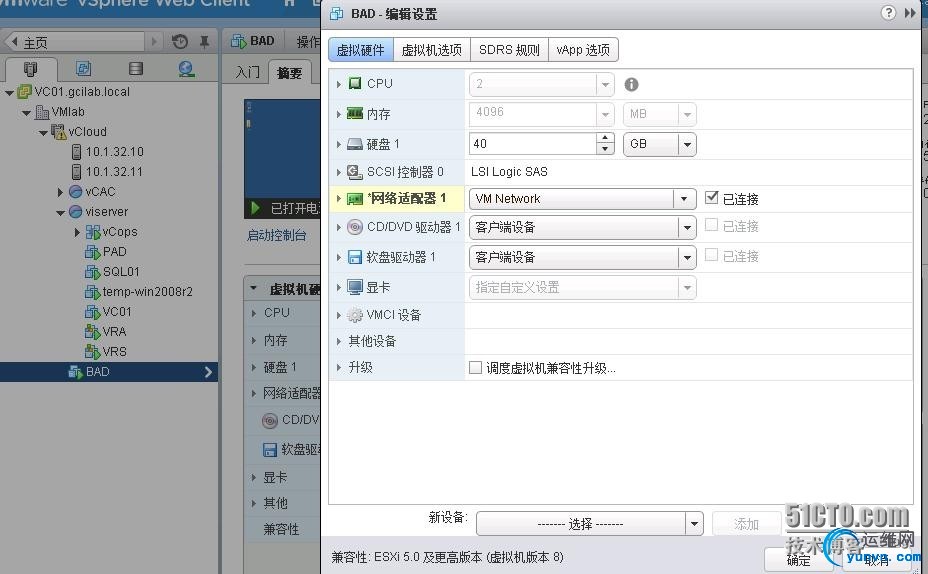Expand the 软盘驱动器 1 row
This screenshot has height=574, width=928.
pyautogui.click(x=339, y=257)
